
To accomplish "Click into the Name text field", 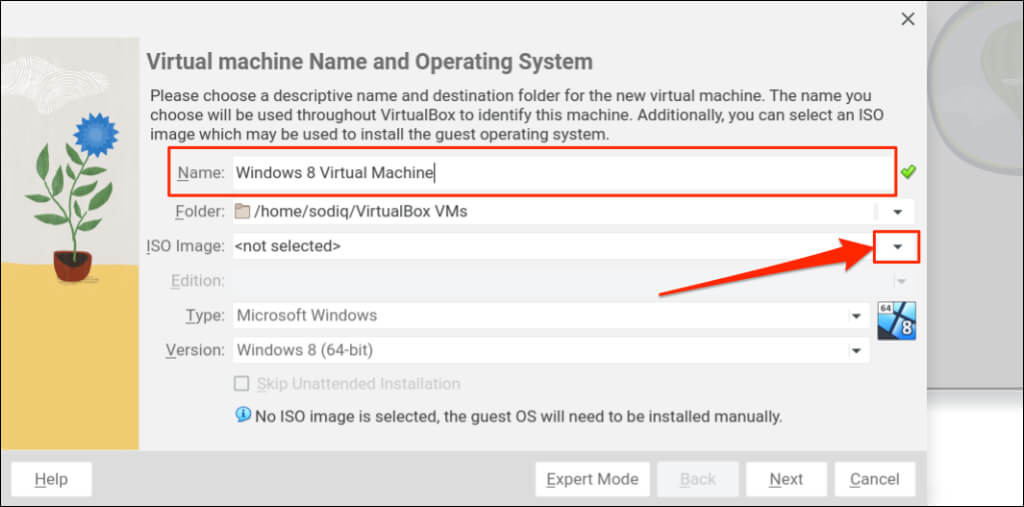I will (x=560, y=172).
